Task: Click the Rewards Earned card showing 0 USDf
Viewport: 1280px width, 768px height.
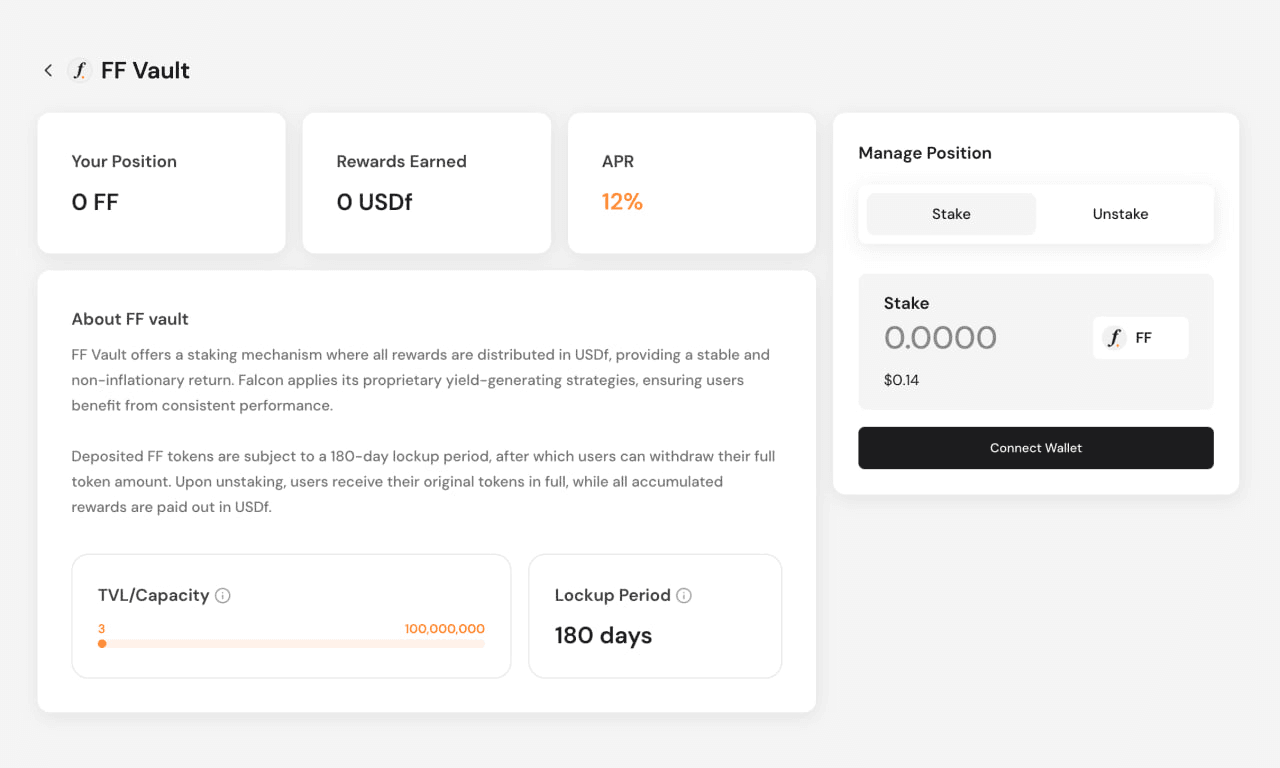Action: (x=426, y=183)
